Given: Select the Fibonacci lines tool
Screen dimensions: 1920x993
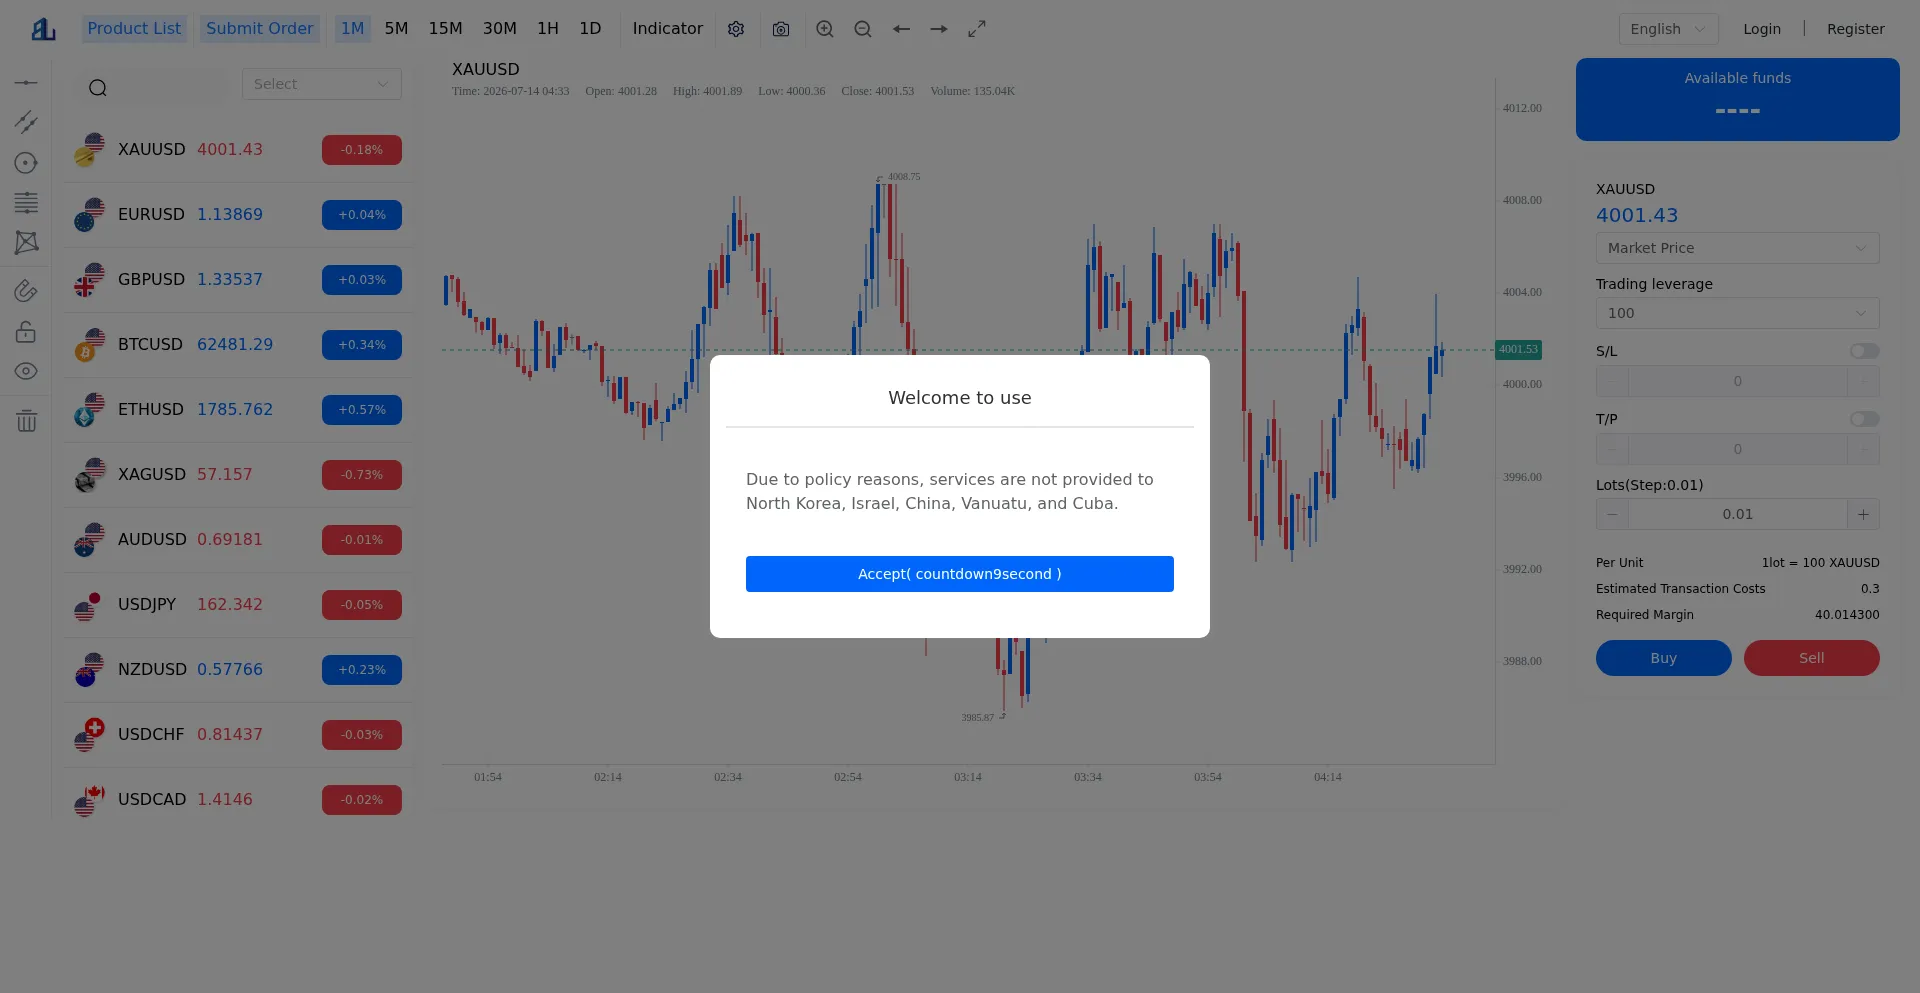Looking at the screenshot, I should click(26, 203).
